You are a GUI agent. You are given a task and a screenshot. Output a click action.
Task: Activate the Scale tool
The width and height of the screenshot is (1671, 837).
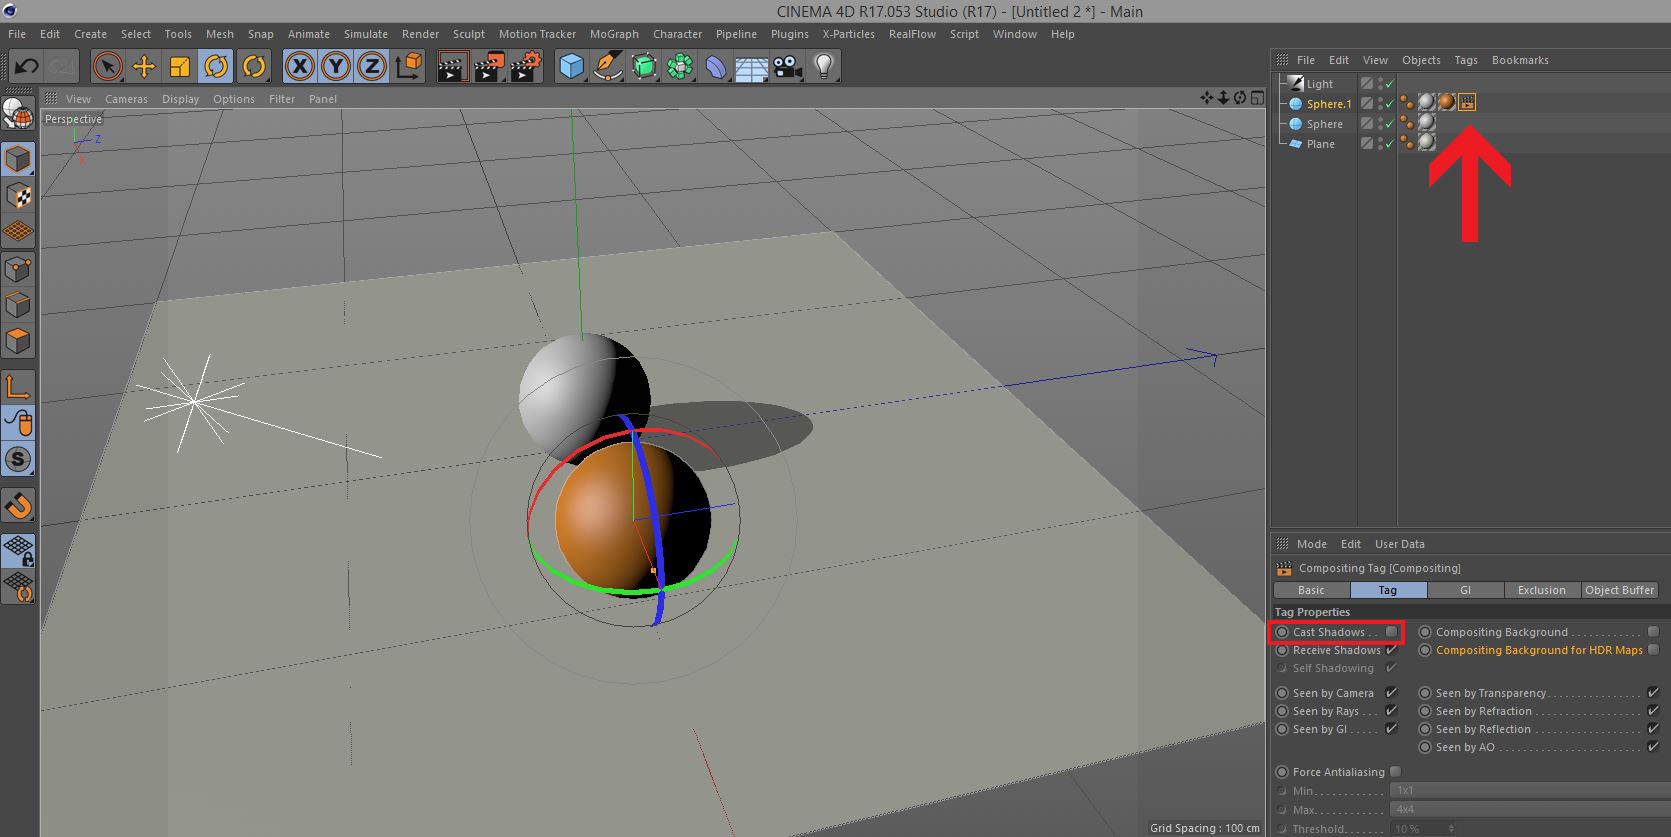(180, 67)
